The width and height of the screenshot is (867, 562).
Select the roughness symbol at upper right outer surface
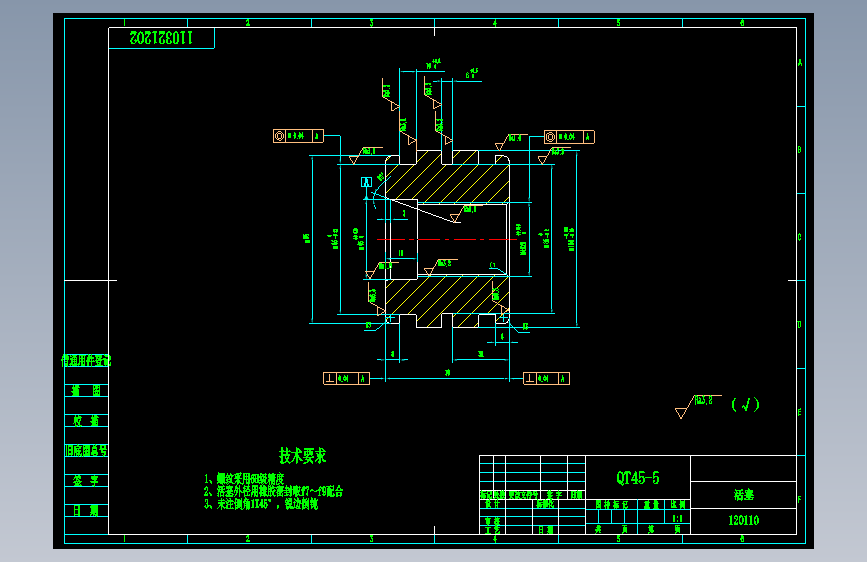point(509,142)
